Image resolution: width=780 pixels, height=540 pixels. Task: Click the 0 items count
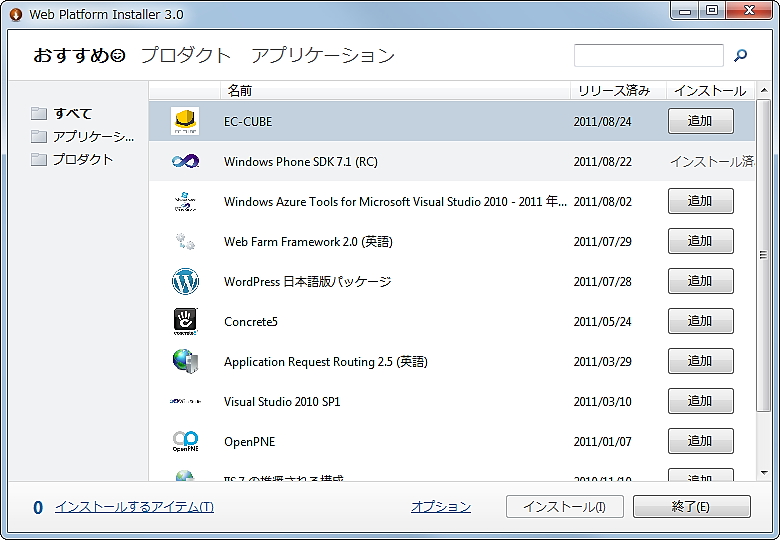pos(38,508)
